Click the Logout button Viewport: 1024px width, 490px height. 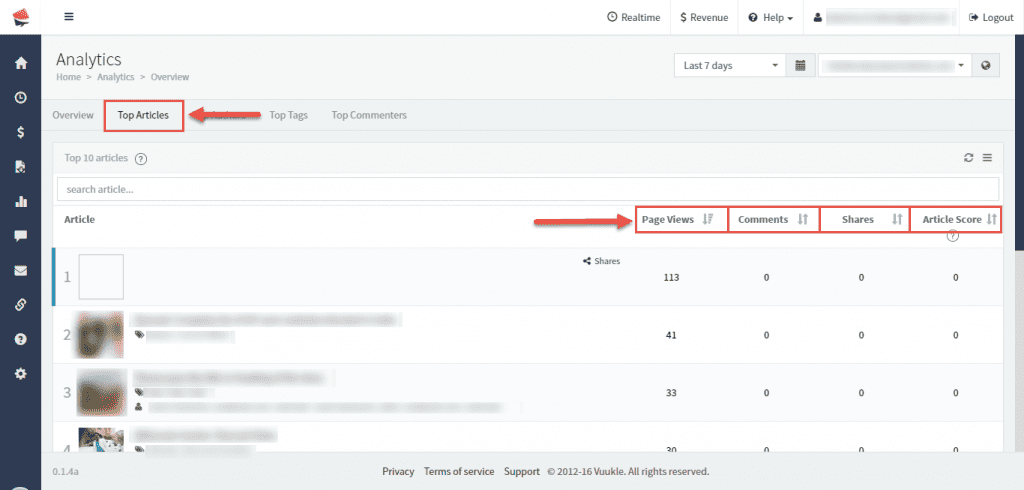tap(990, 17)
